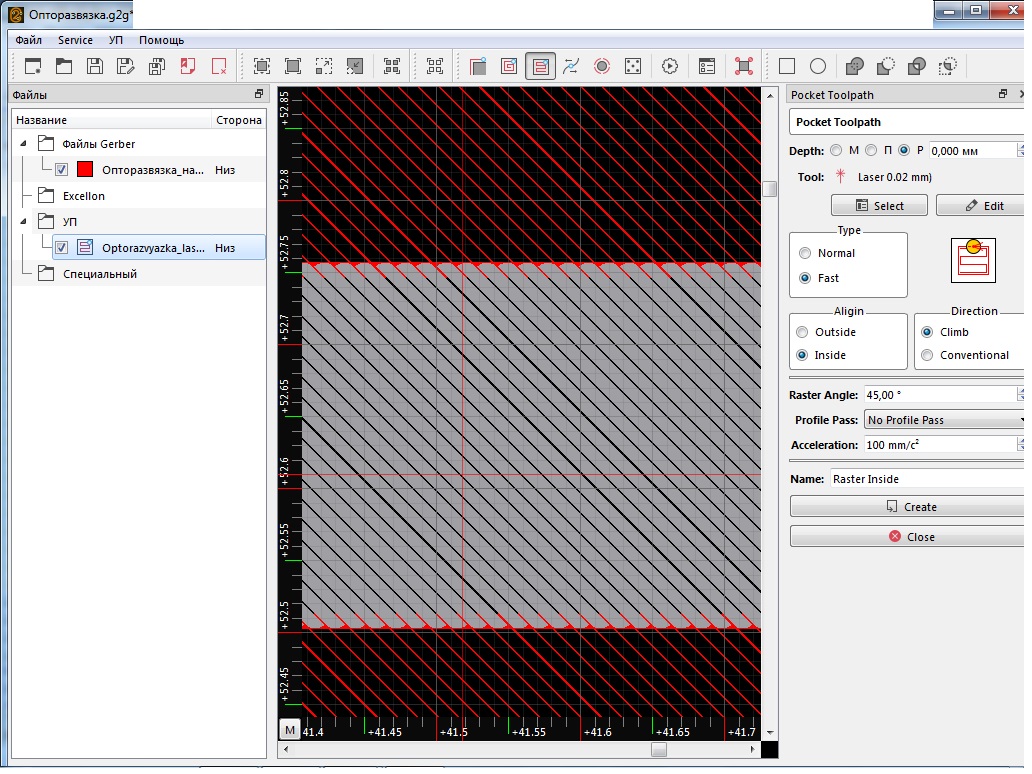
Task: Choose the Conventional direction option
Action: (x=928, y=355)
